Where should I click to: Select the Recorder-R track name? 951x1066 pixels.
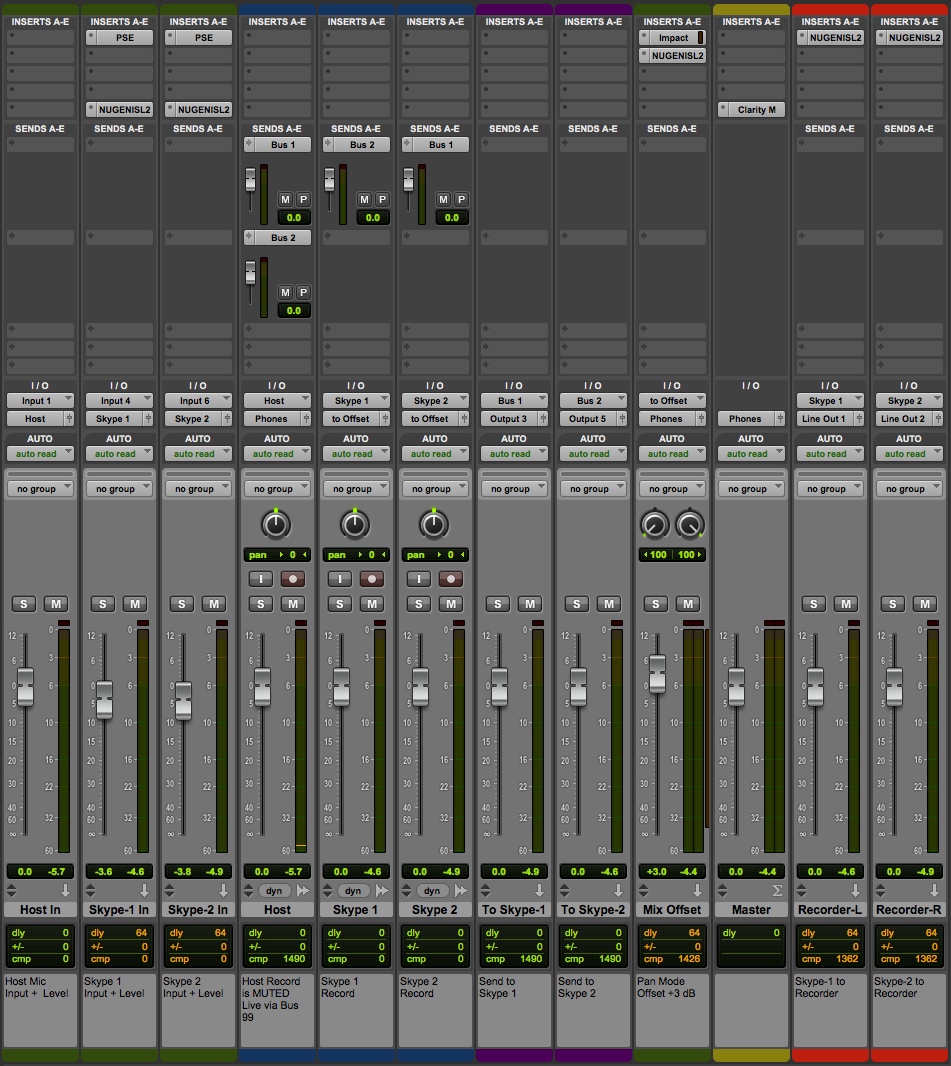pos(909,910)
